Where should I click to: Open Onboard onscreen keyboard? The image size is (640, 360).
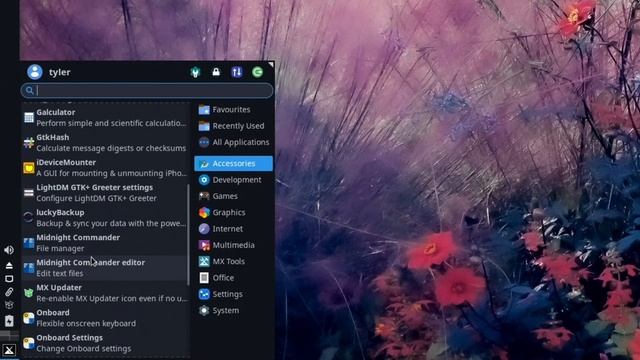point(105,318)
